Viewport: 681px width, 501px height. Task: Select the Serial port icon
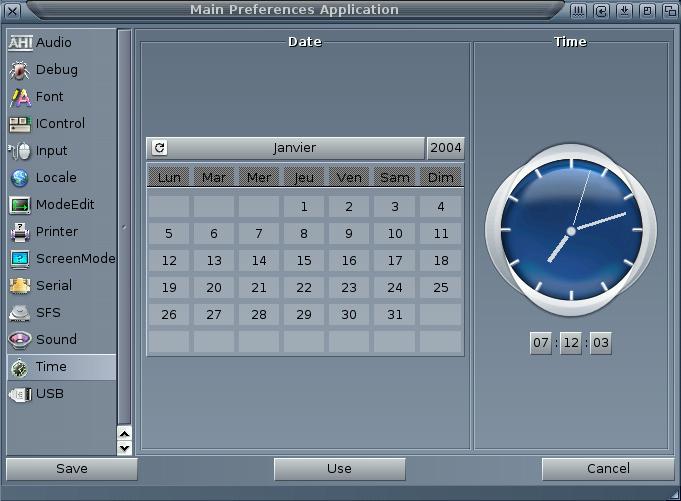20,286
